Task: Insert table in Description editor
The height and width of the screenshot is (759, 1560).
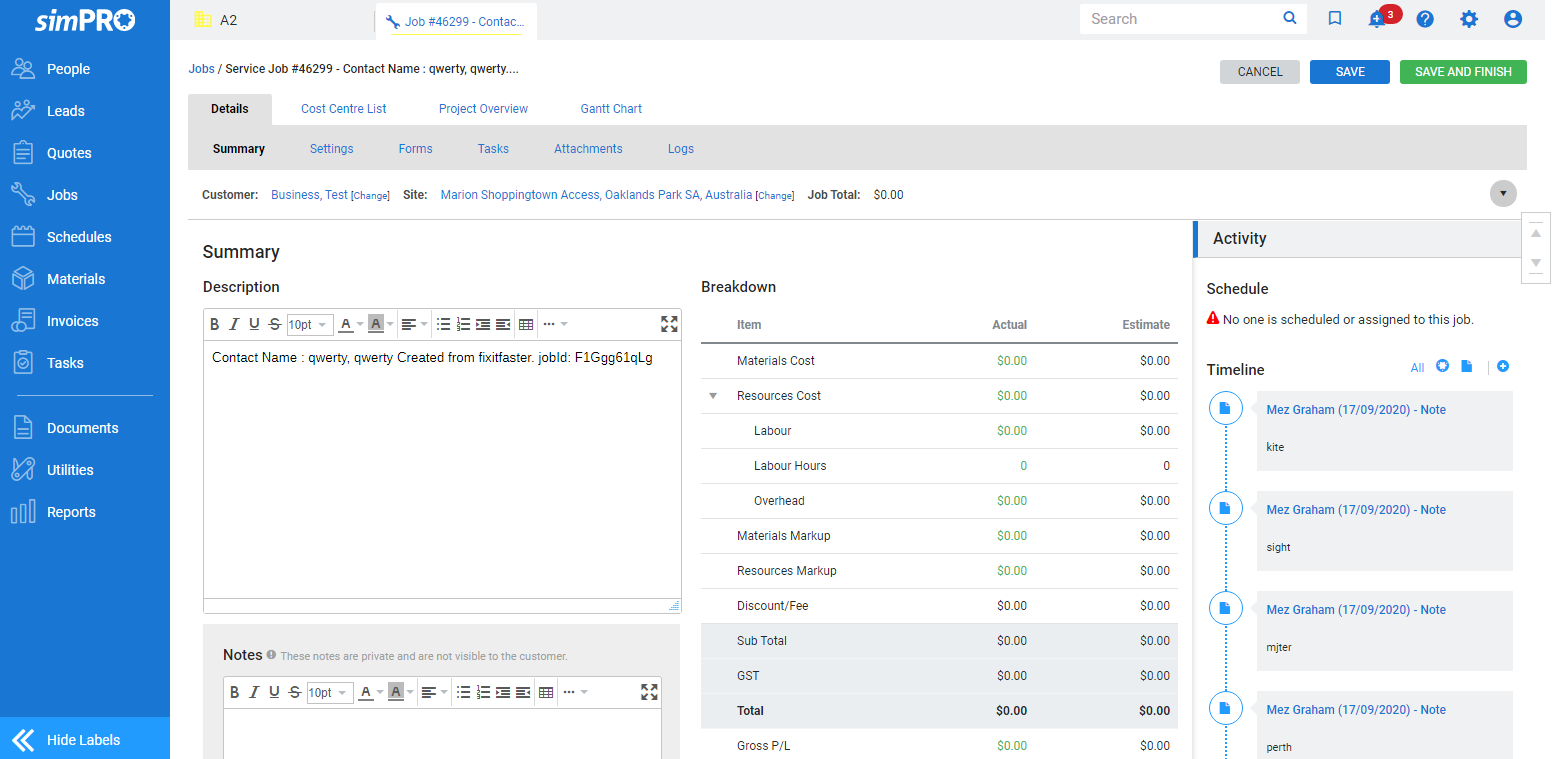Action: coord(526,324)
